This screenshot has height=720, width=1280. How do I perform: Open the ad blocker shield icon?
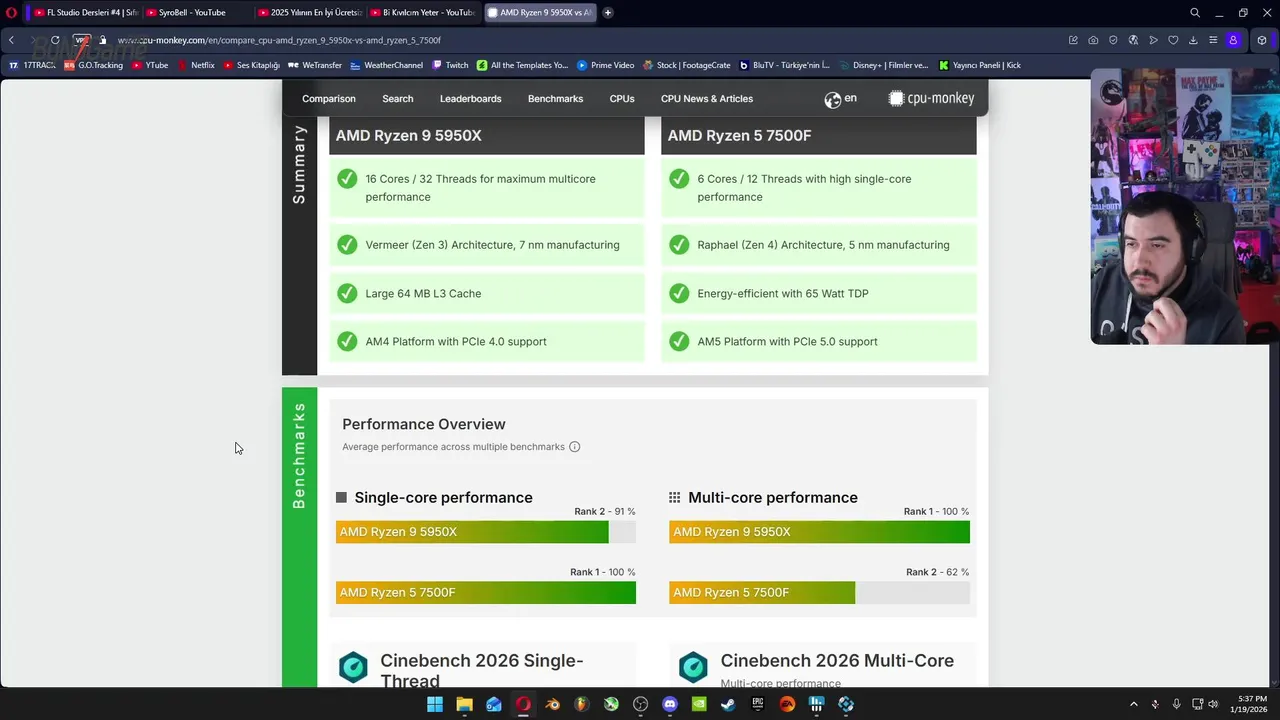(1113, 40)
